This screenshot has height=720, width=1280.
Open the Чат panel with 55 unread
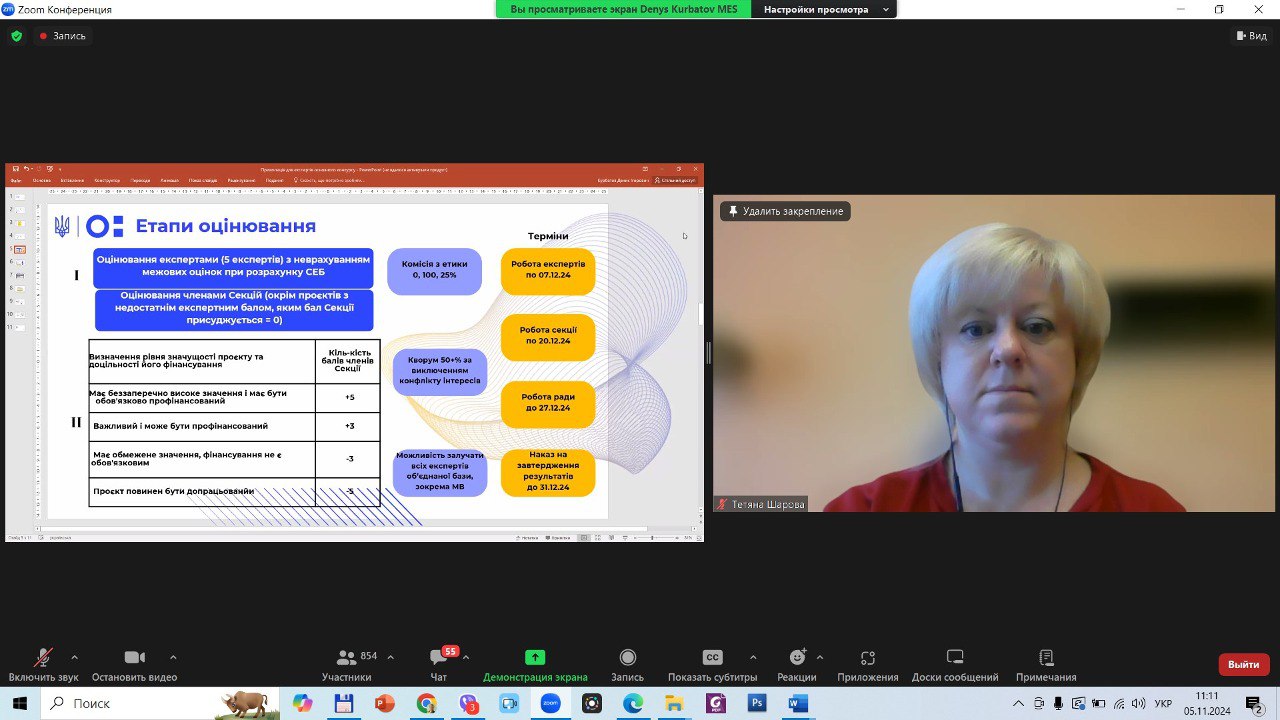438,658
